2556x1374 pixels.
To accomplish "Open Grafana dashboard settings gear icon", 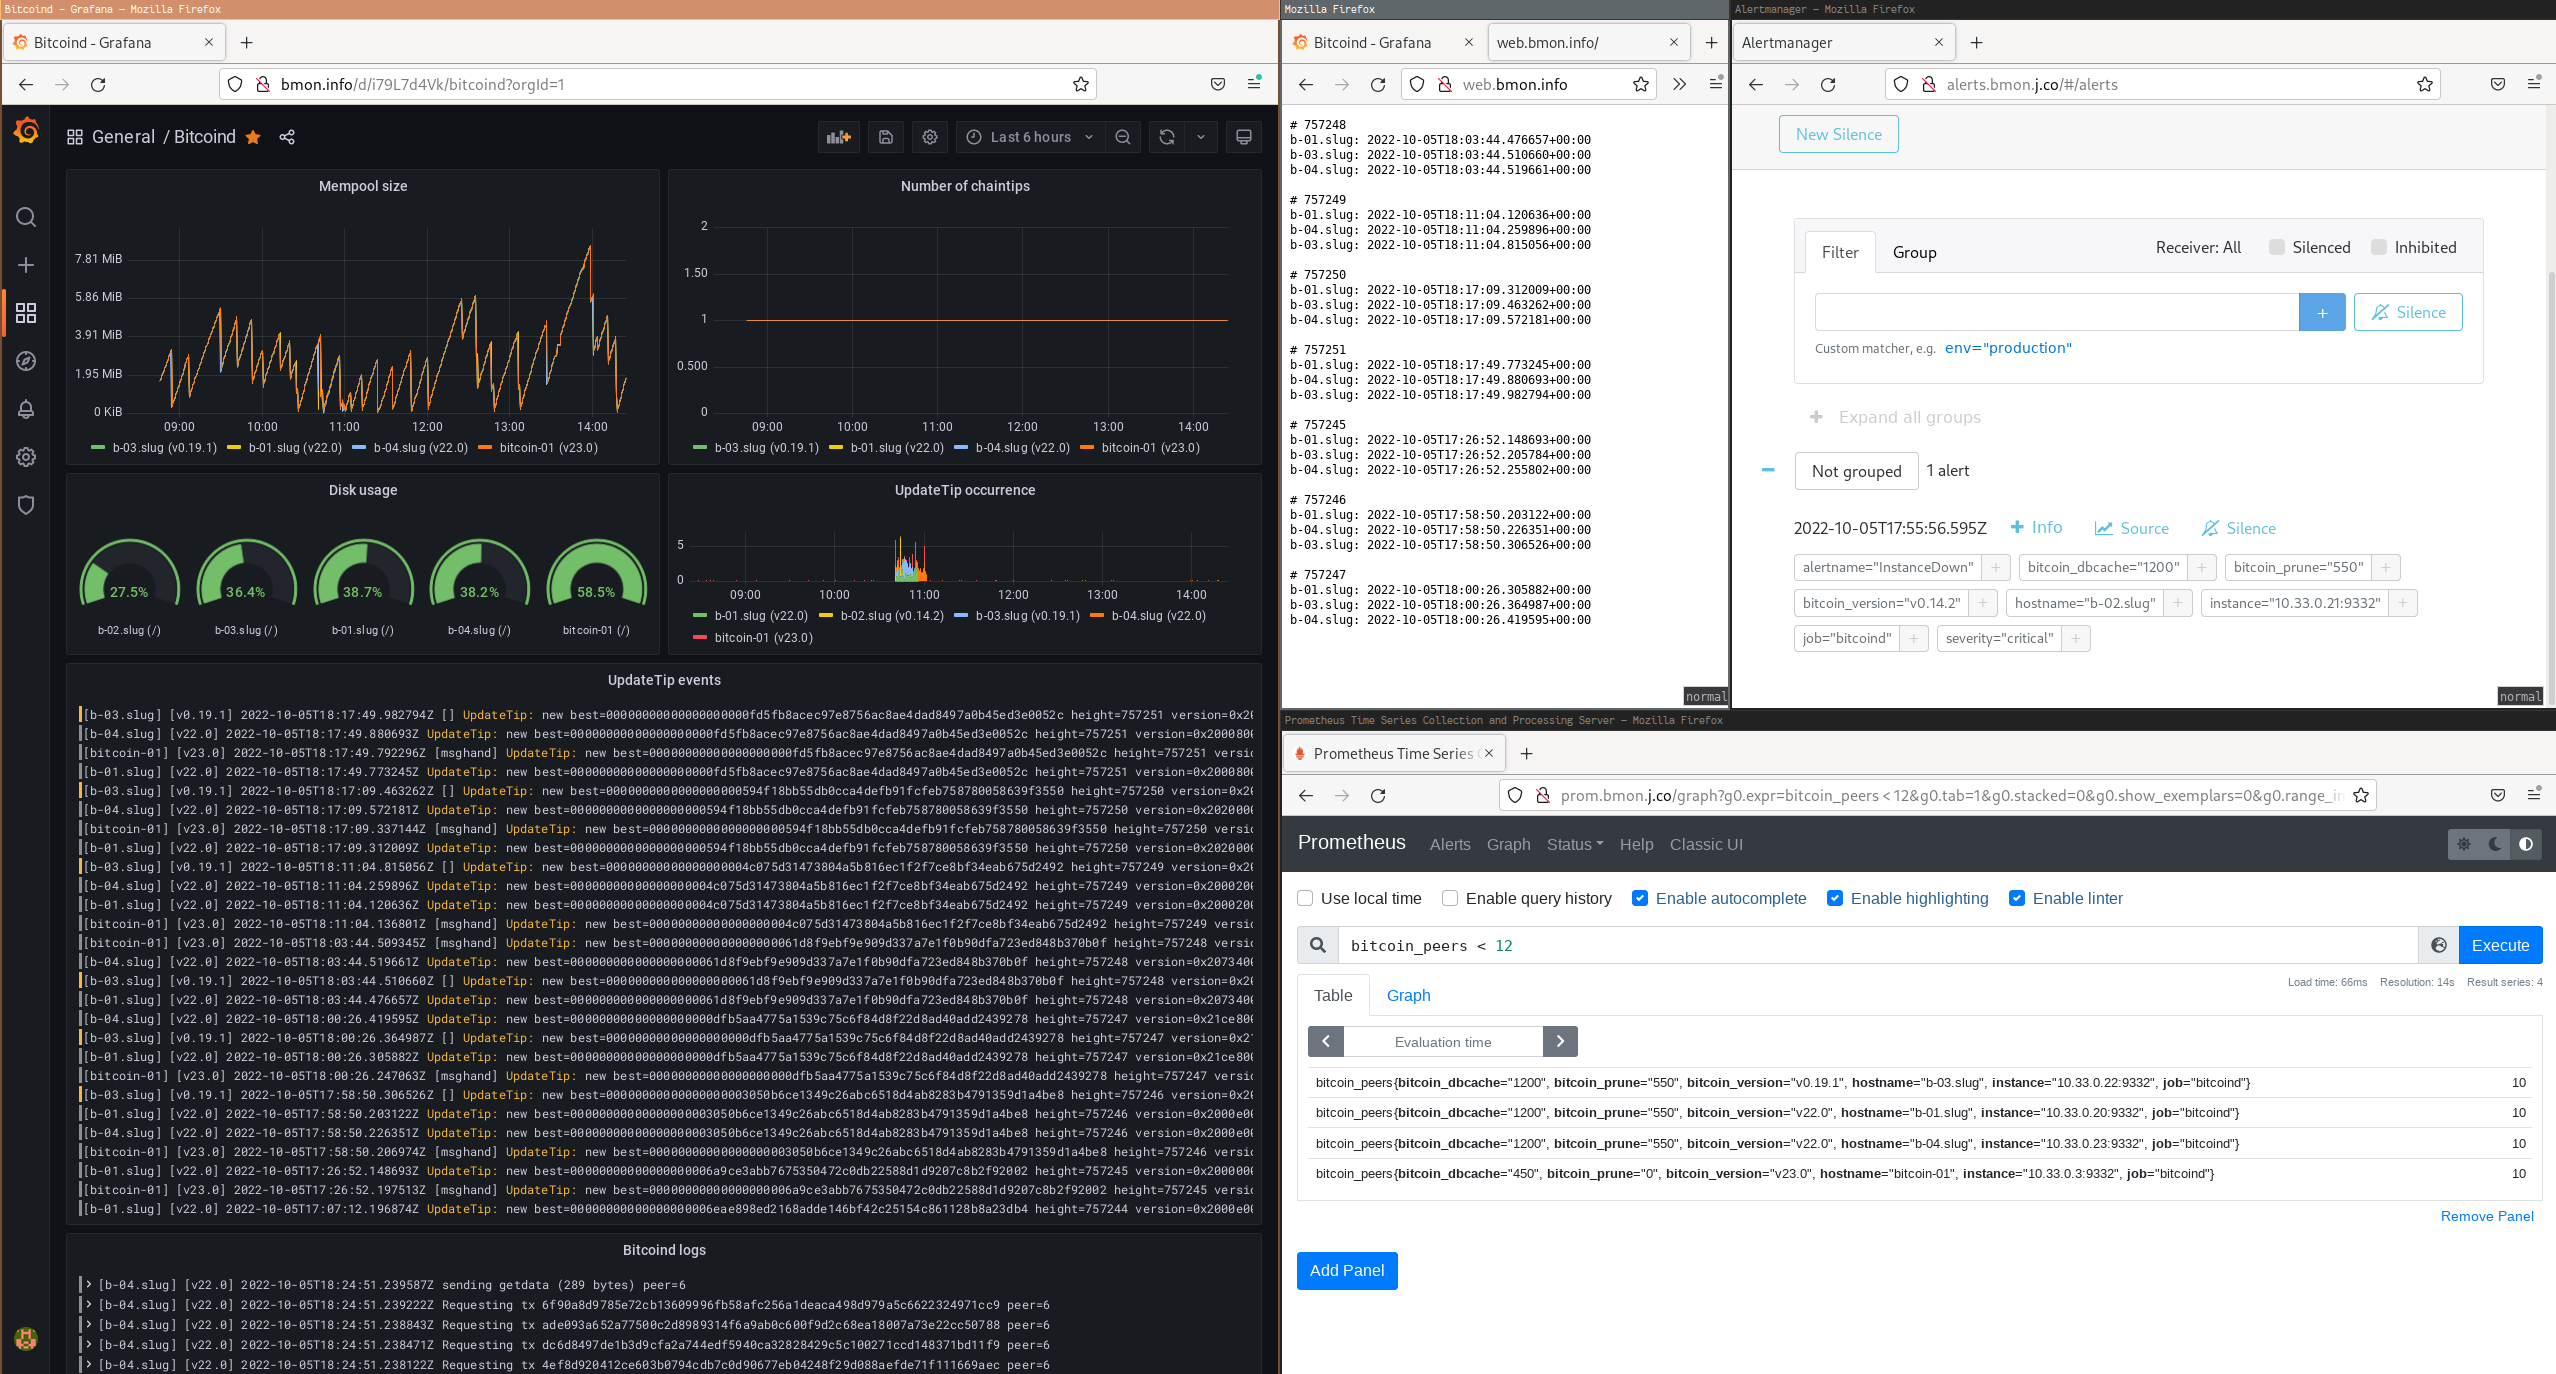I will (930, 137).
